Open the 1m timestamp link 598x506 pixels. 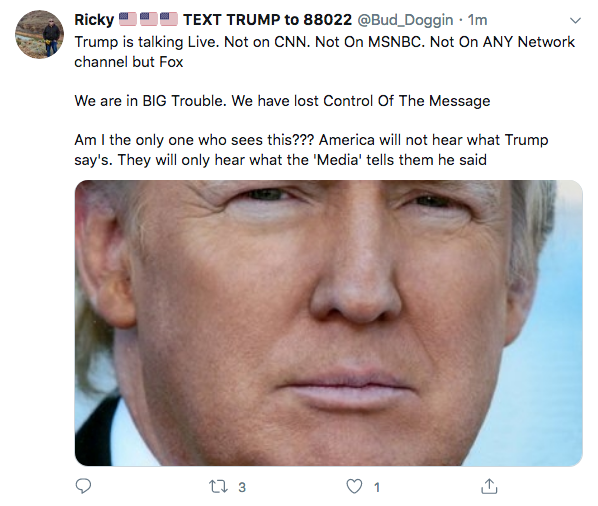477,20
